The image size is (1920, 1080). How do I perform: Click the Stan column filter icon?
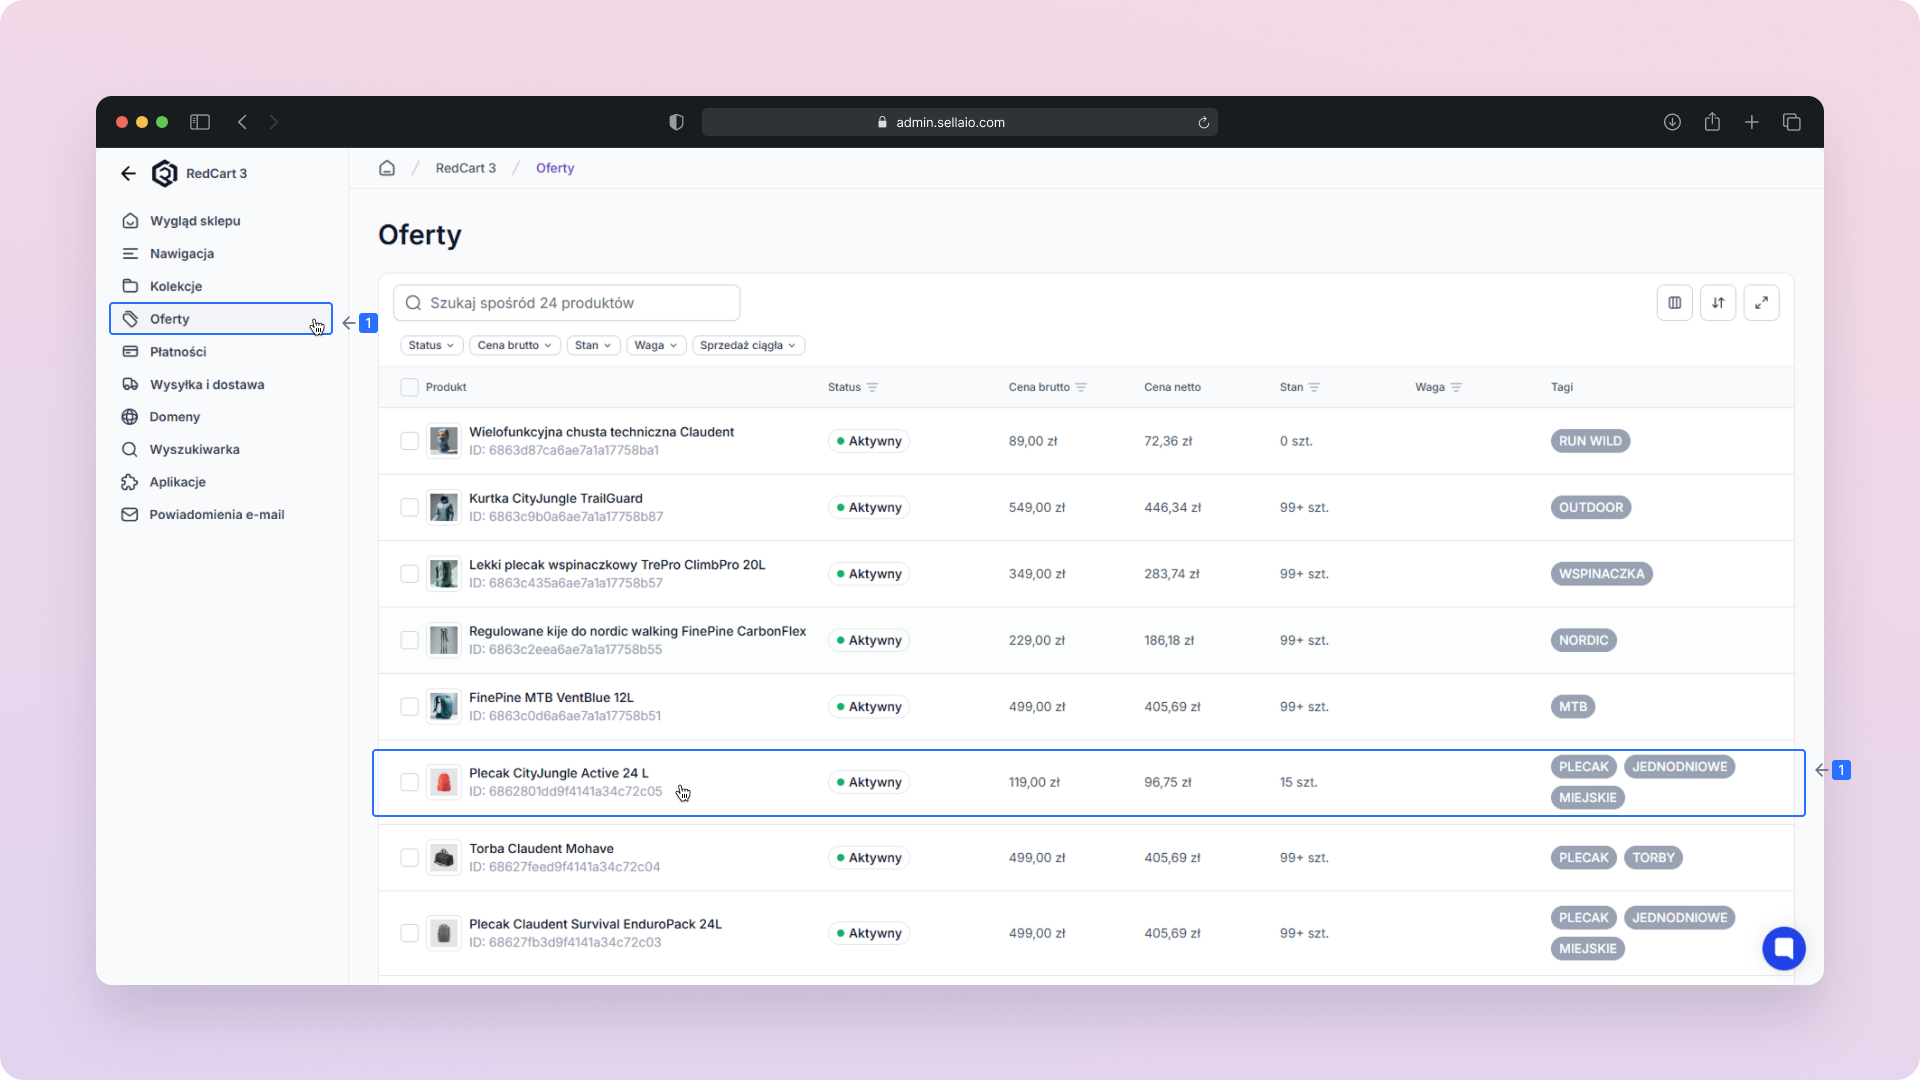tap(1314, 387)
